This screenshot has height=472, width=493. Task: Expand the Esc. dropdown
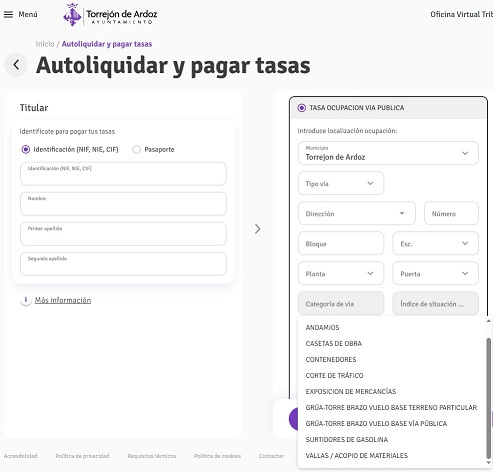(x=436, y=243)
